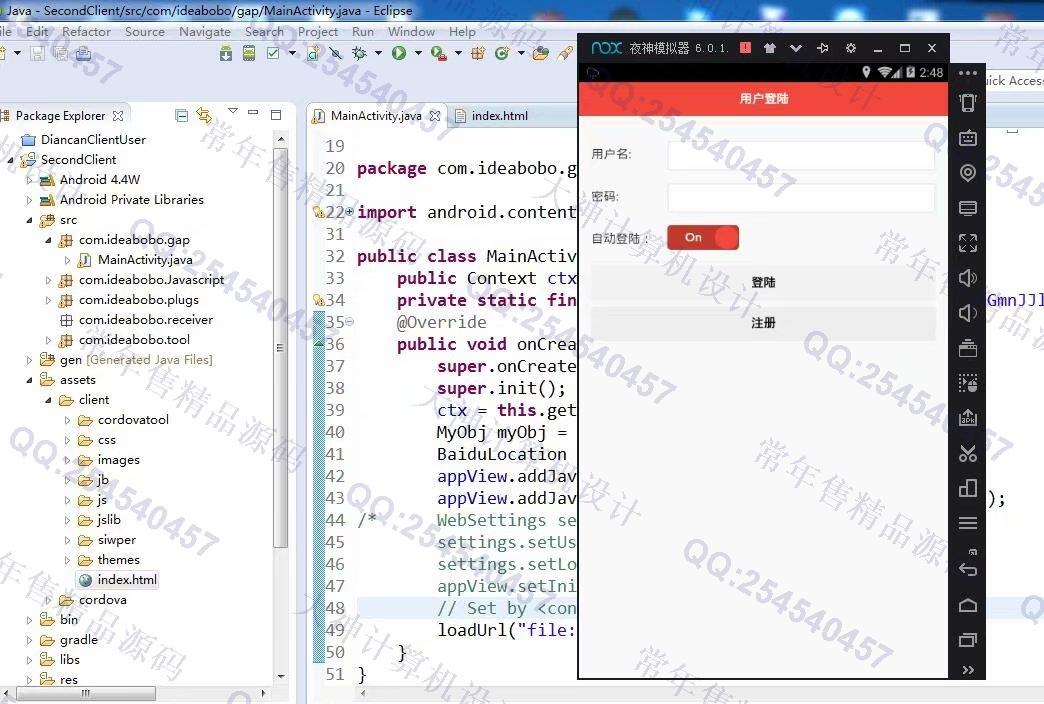Viewport: 1044px width, 704px height.
Task: Open Package Explorer View Menu triangle
Action: 232,111
